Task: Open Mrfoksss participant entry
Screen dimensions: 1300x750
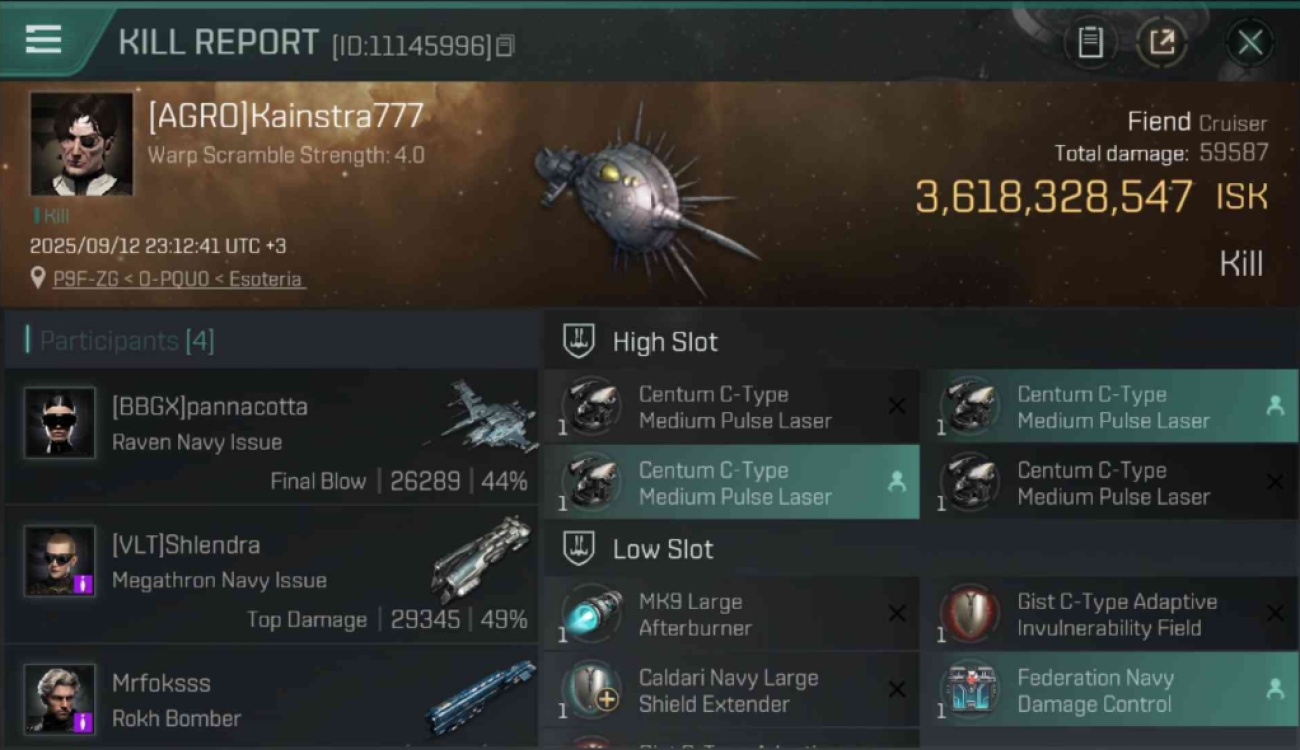Action: coord(272,699)
